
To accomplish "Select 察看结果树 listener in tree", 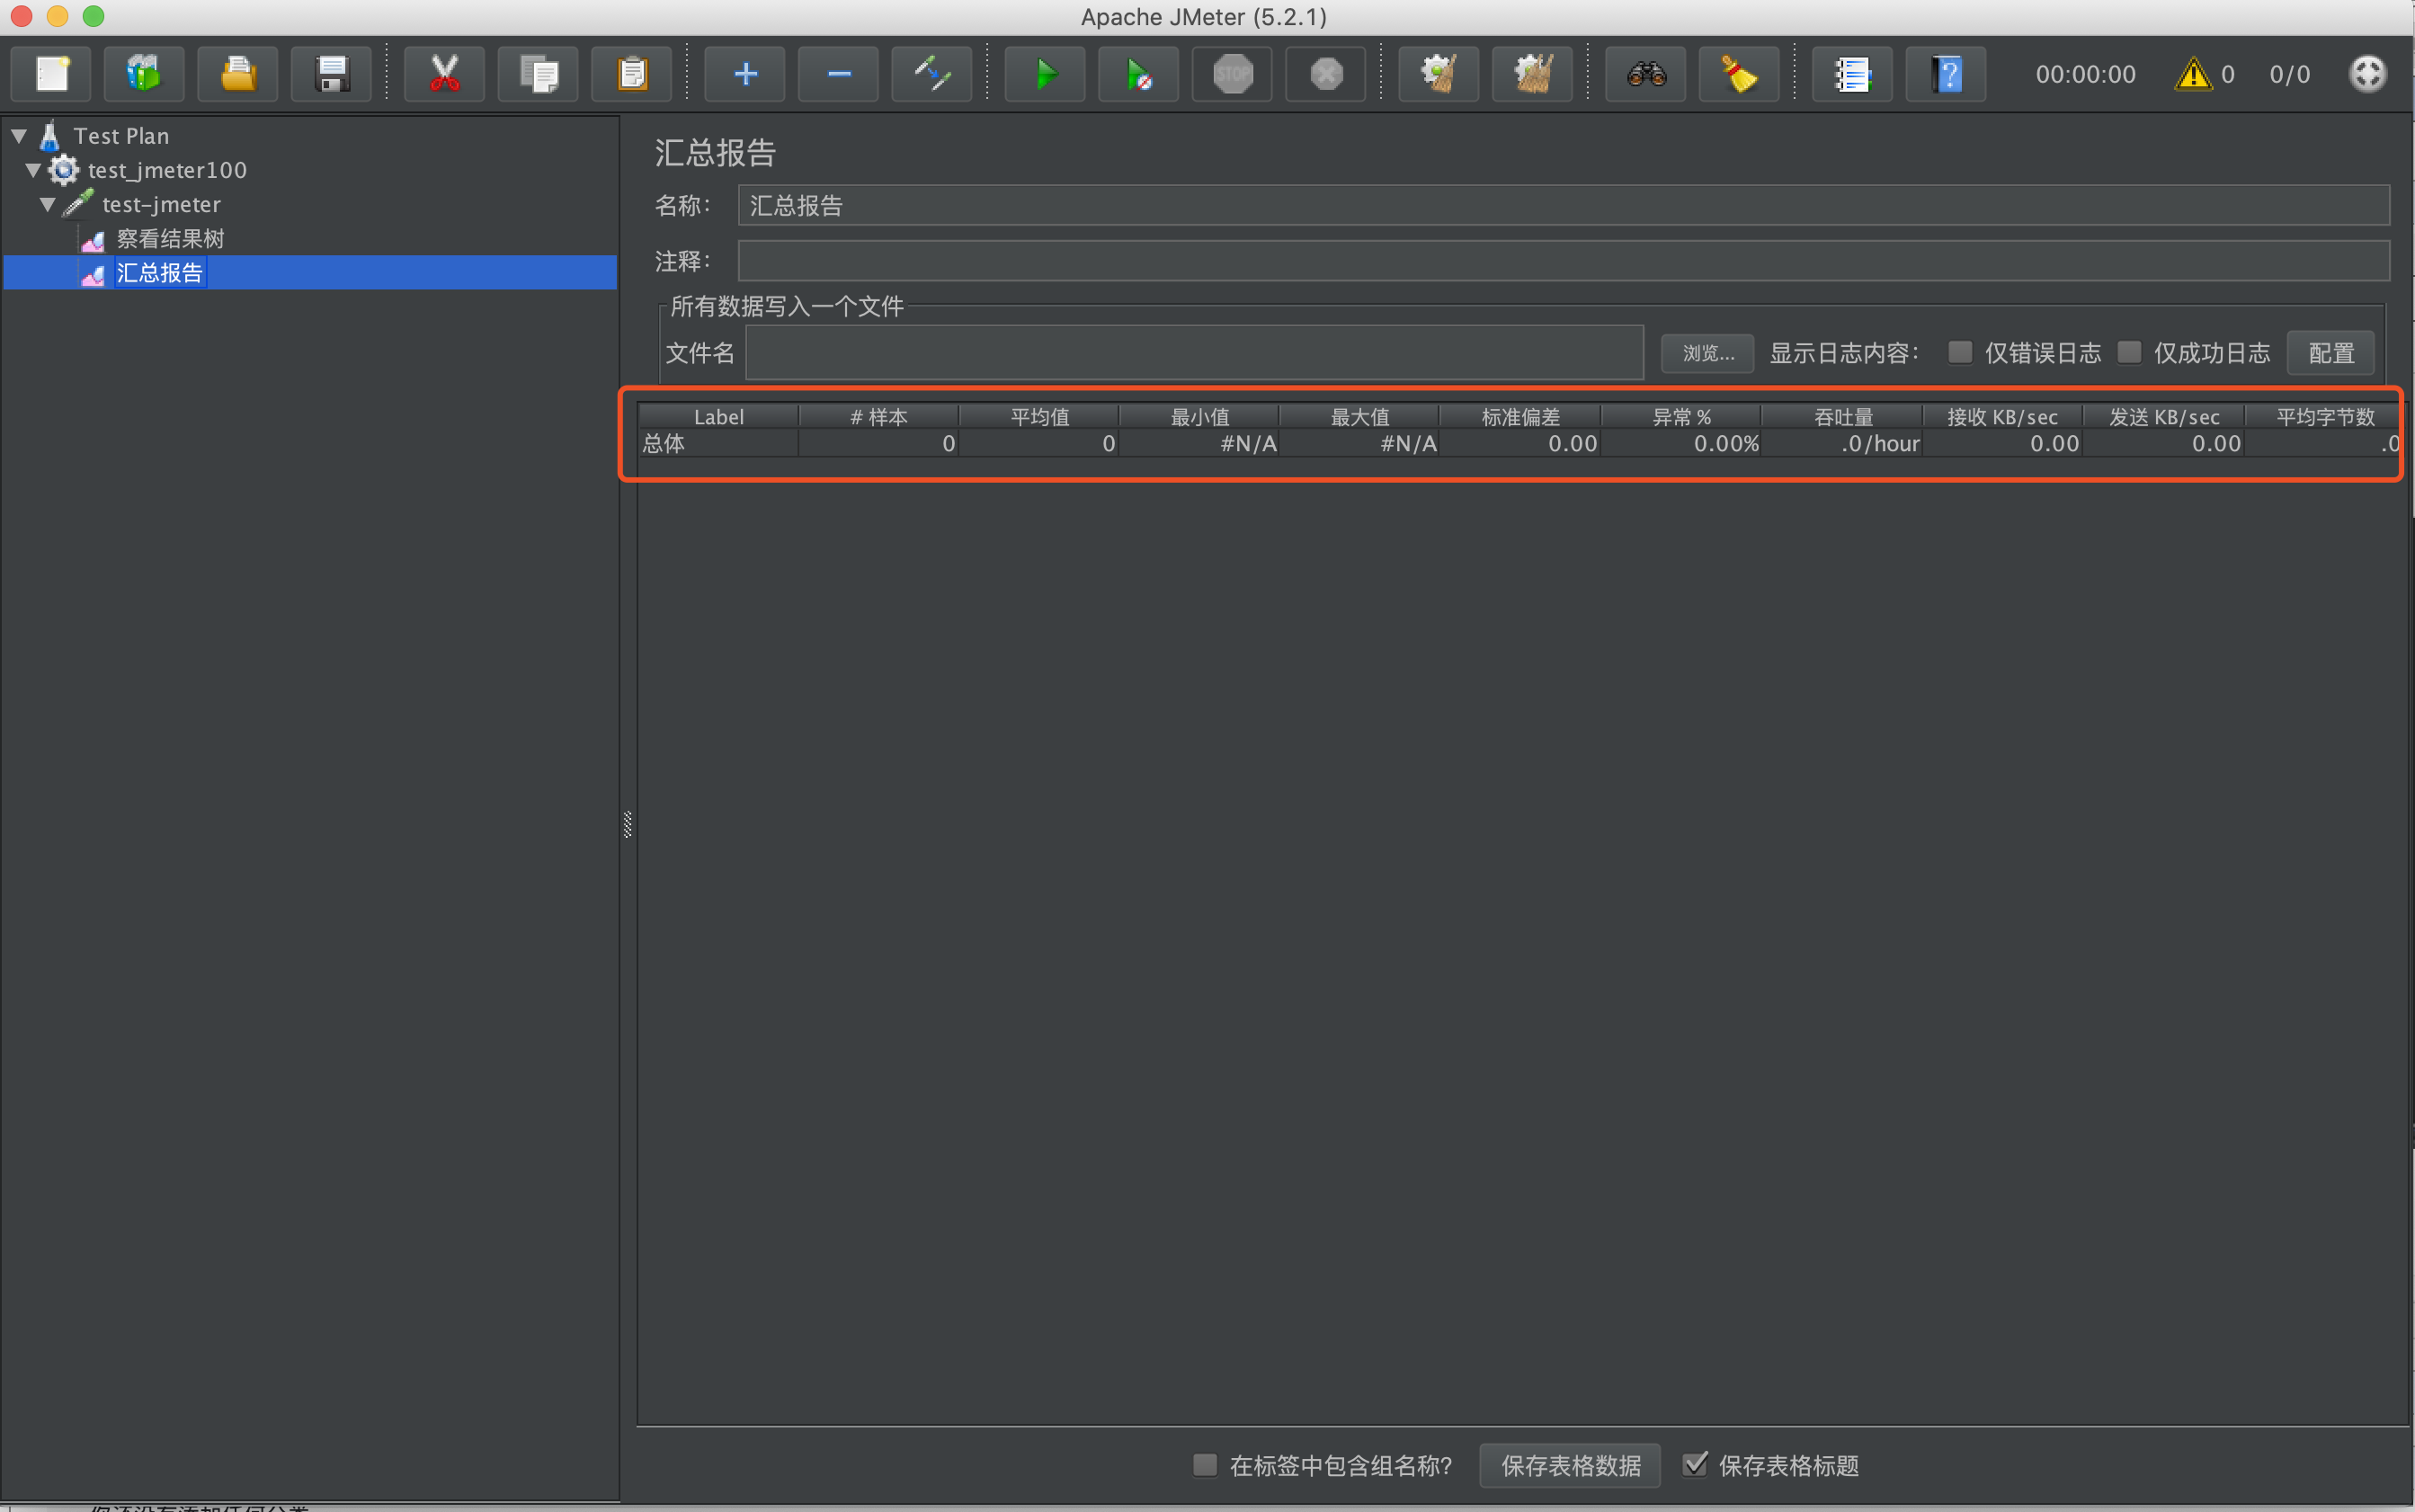I will point(170,239).
